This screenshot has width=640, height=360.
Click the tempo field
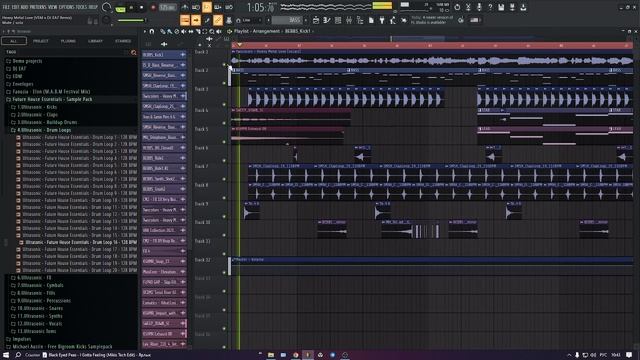[168, 7]
